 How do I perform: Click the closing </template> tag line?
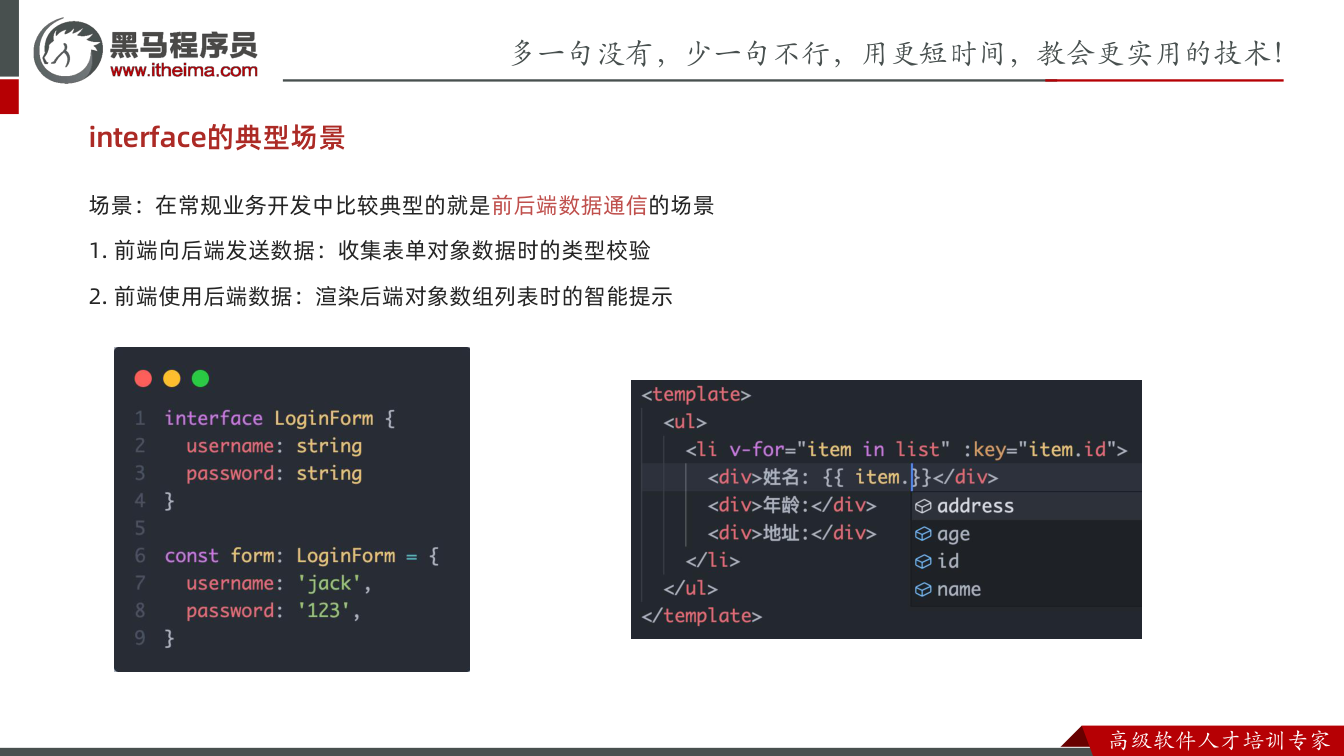click(x=701, y=615)
